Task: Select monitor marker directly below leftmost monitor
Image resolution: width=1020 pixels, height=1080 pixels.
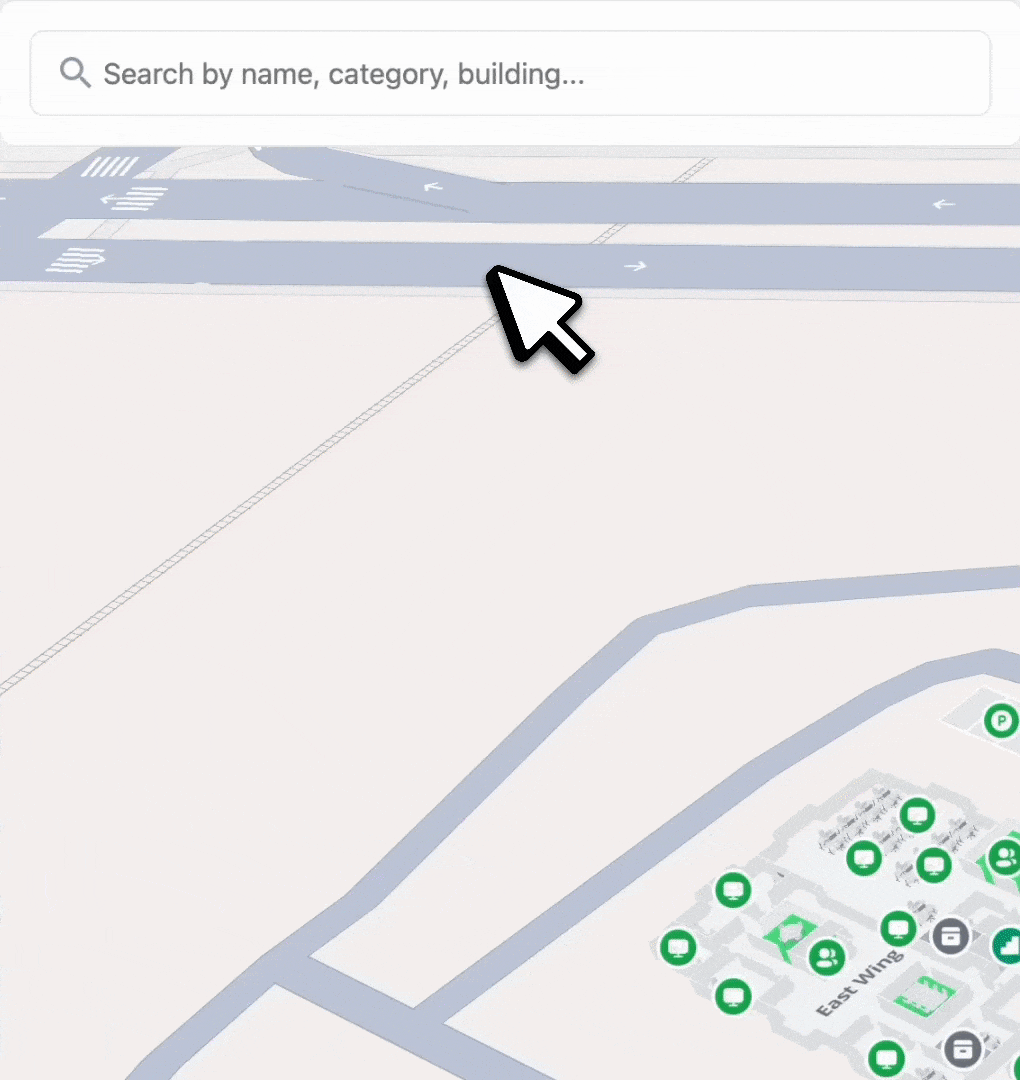Action: pos(733,994)
